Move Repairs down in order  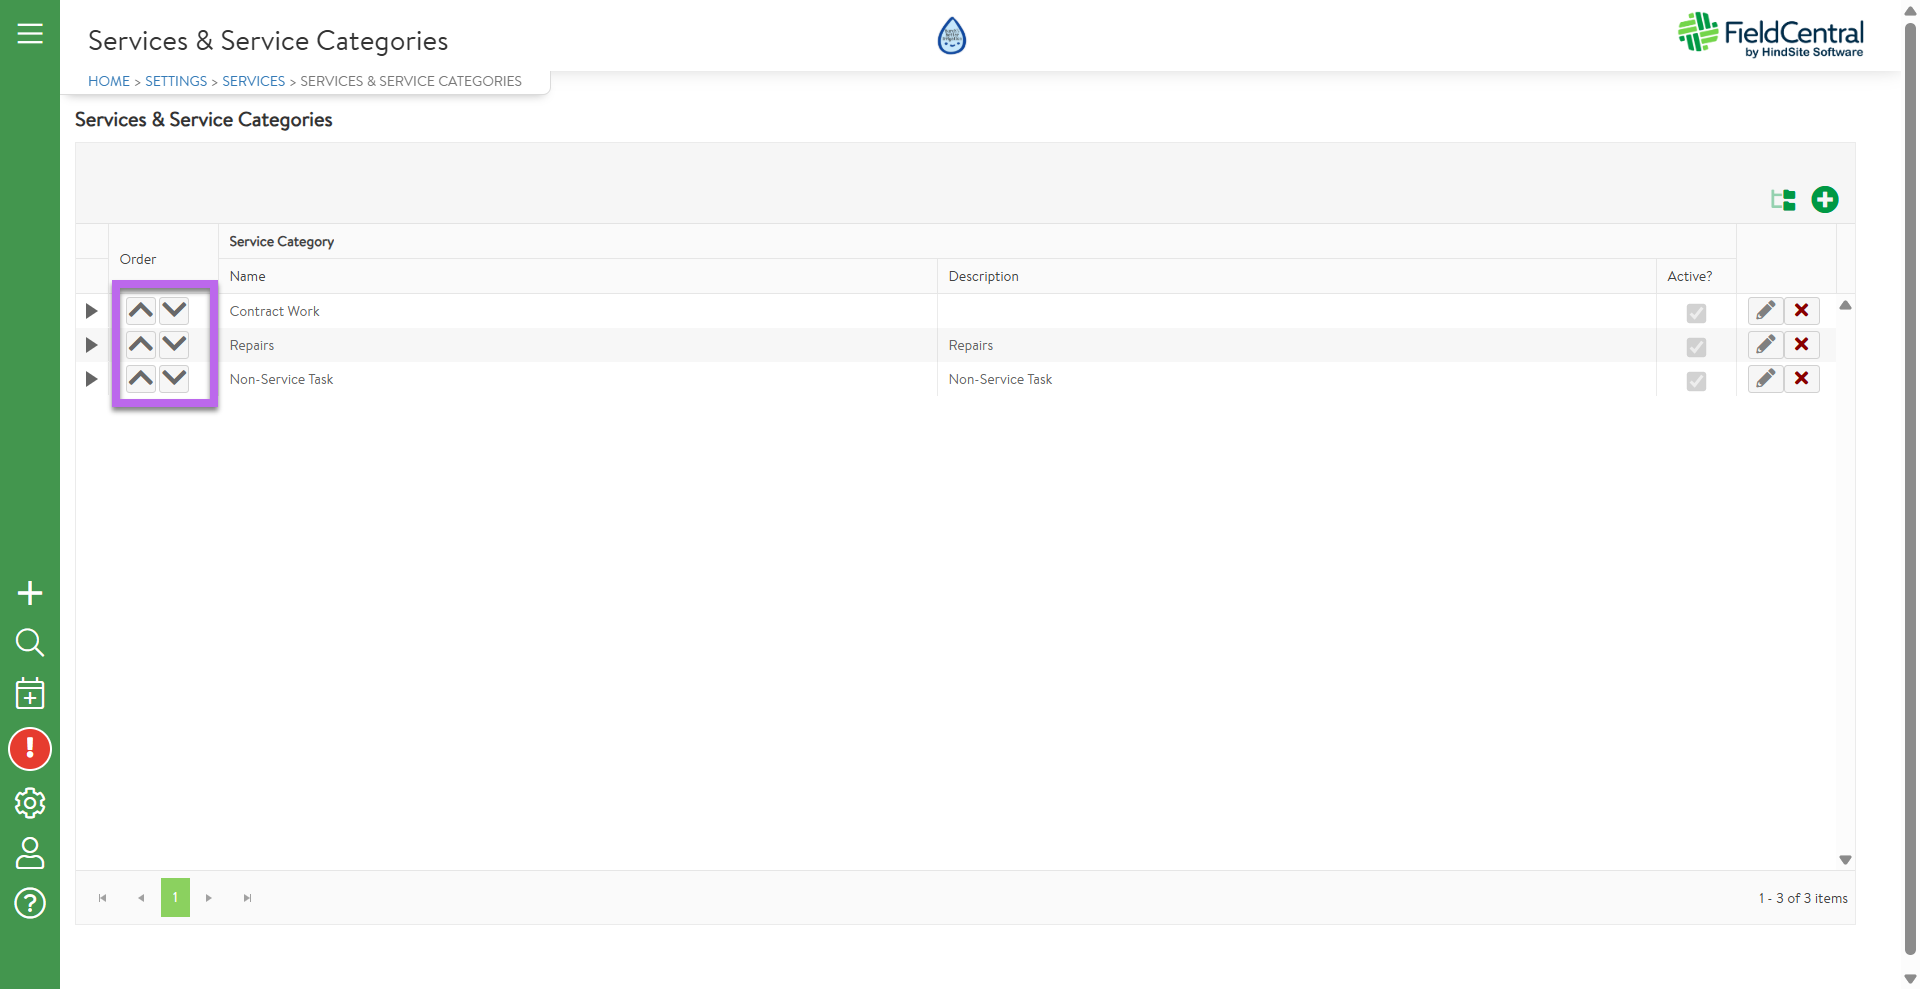coord(175,344)
